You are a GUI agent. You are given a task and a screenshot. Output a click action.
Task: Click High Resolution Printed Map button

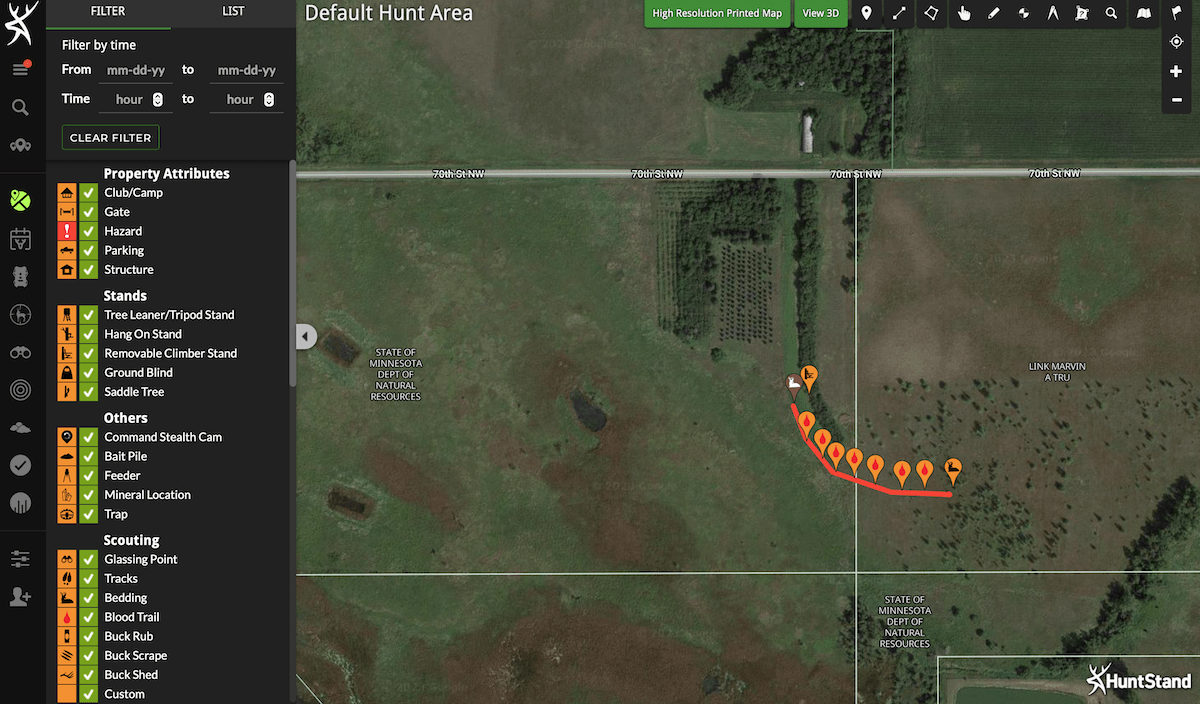click(x=717, y=14)
